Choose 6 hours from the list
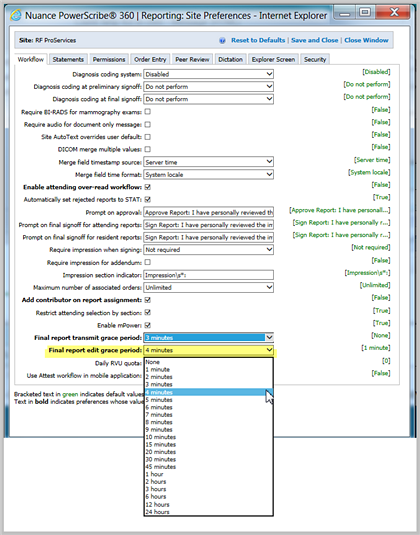This screenshot has height=535, width=420. [208, 497]
